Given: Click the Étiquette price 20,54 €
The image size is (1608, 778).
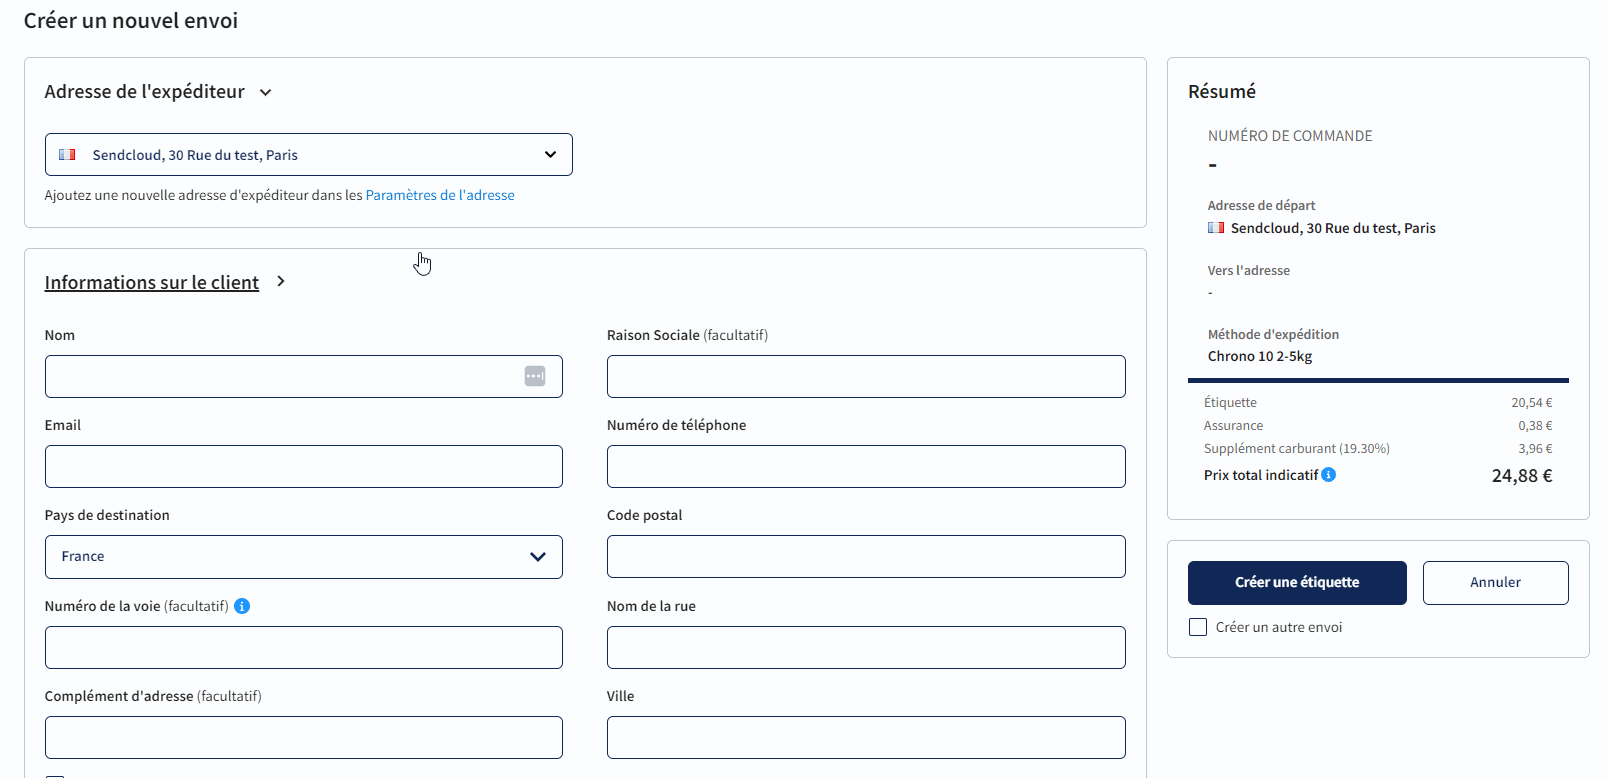Looking at the screenshot, I should click(1532, 403).
